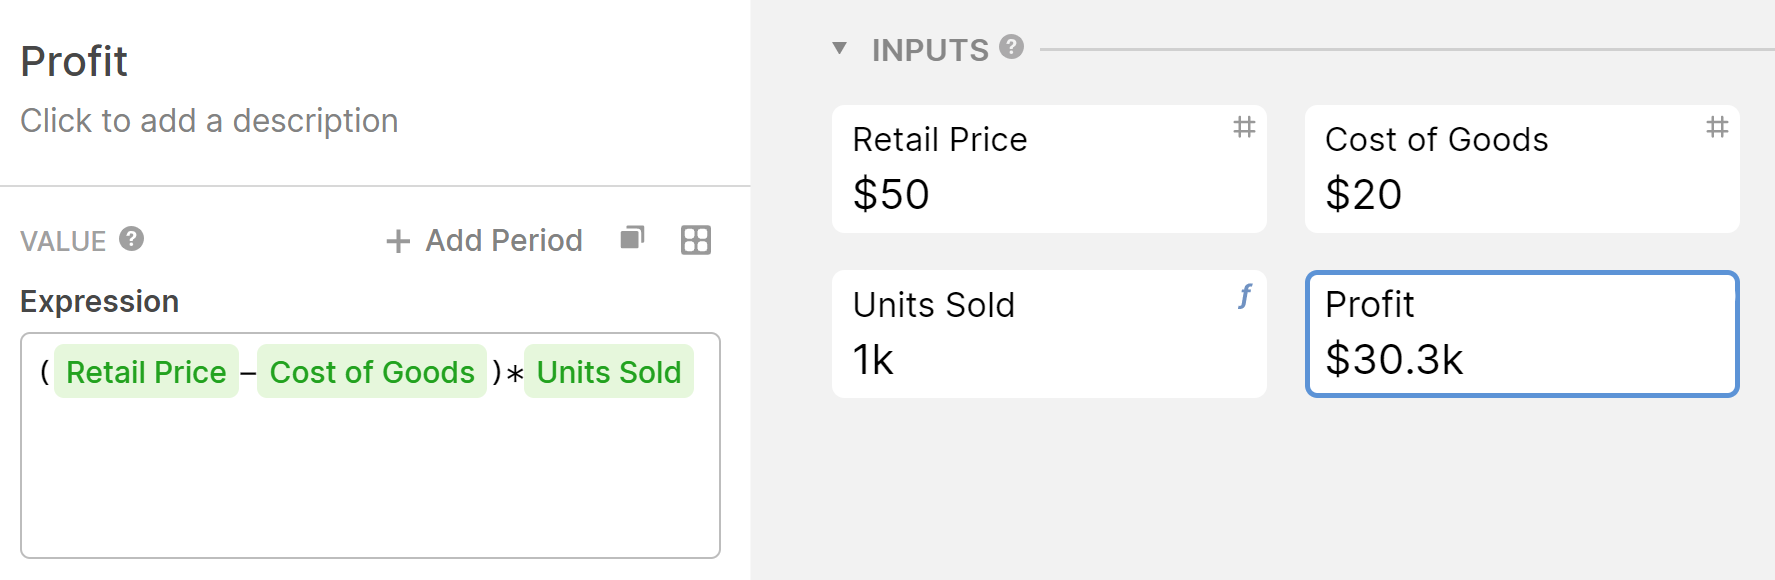The width and height of the screenshot is (1775, 580).
Task: Open the Units Sold input card
Action: [x=1049, y=334]
